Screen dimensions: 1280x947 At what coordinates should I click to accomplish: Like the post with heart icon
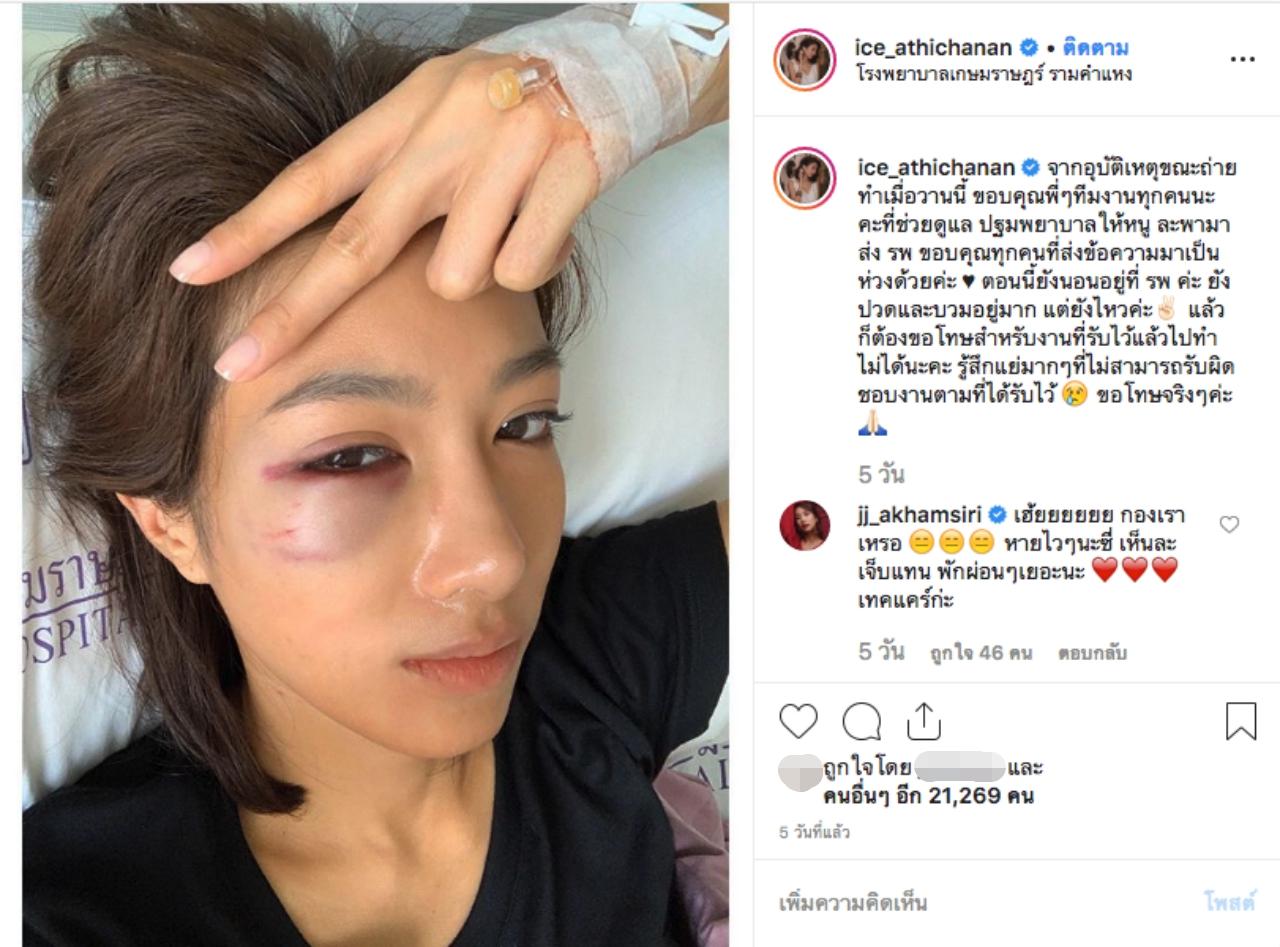pyautogui.click(x=798, y=721)
